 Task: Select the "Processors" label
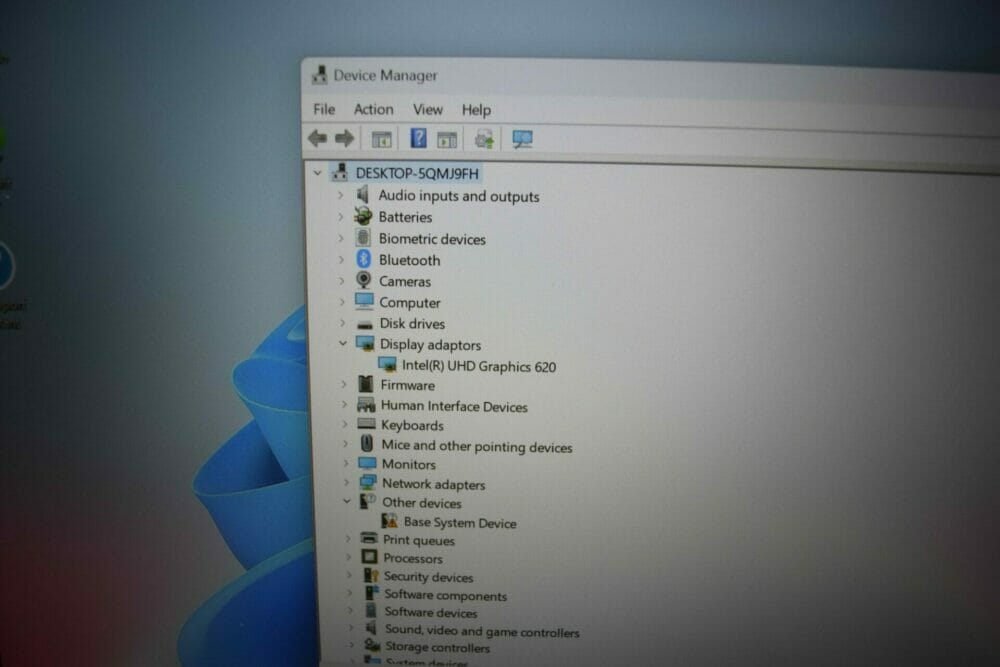[x=413, y=558]
